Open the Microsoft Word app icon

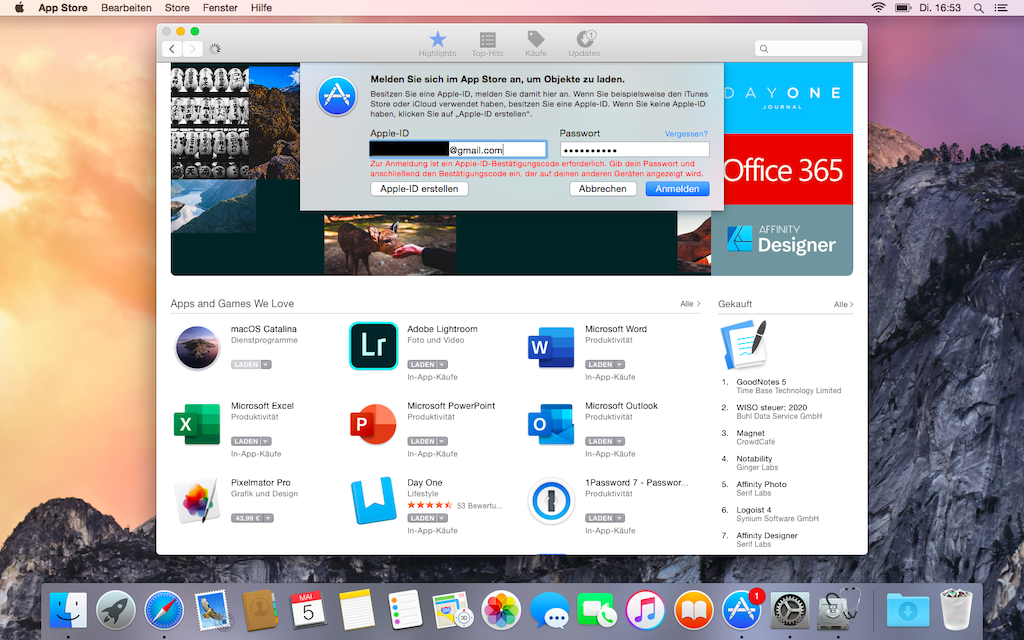(x=551, y=347)
